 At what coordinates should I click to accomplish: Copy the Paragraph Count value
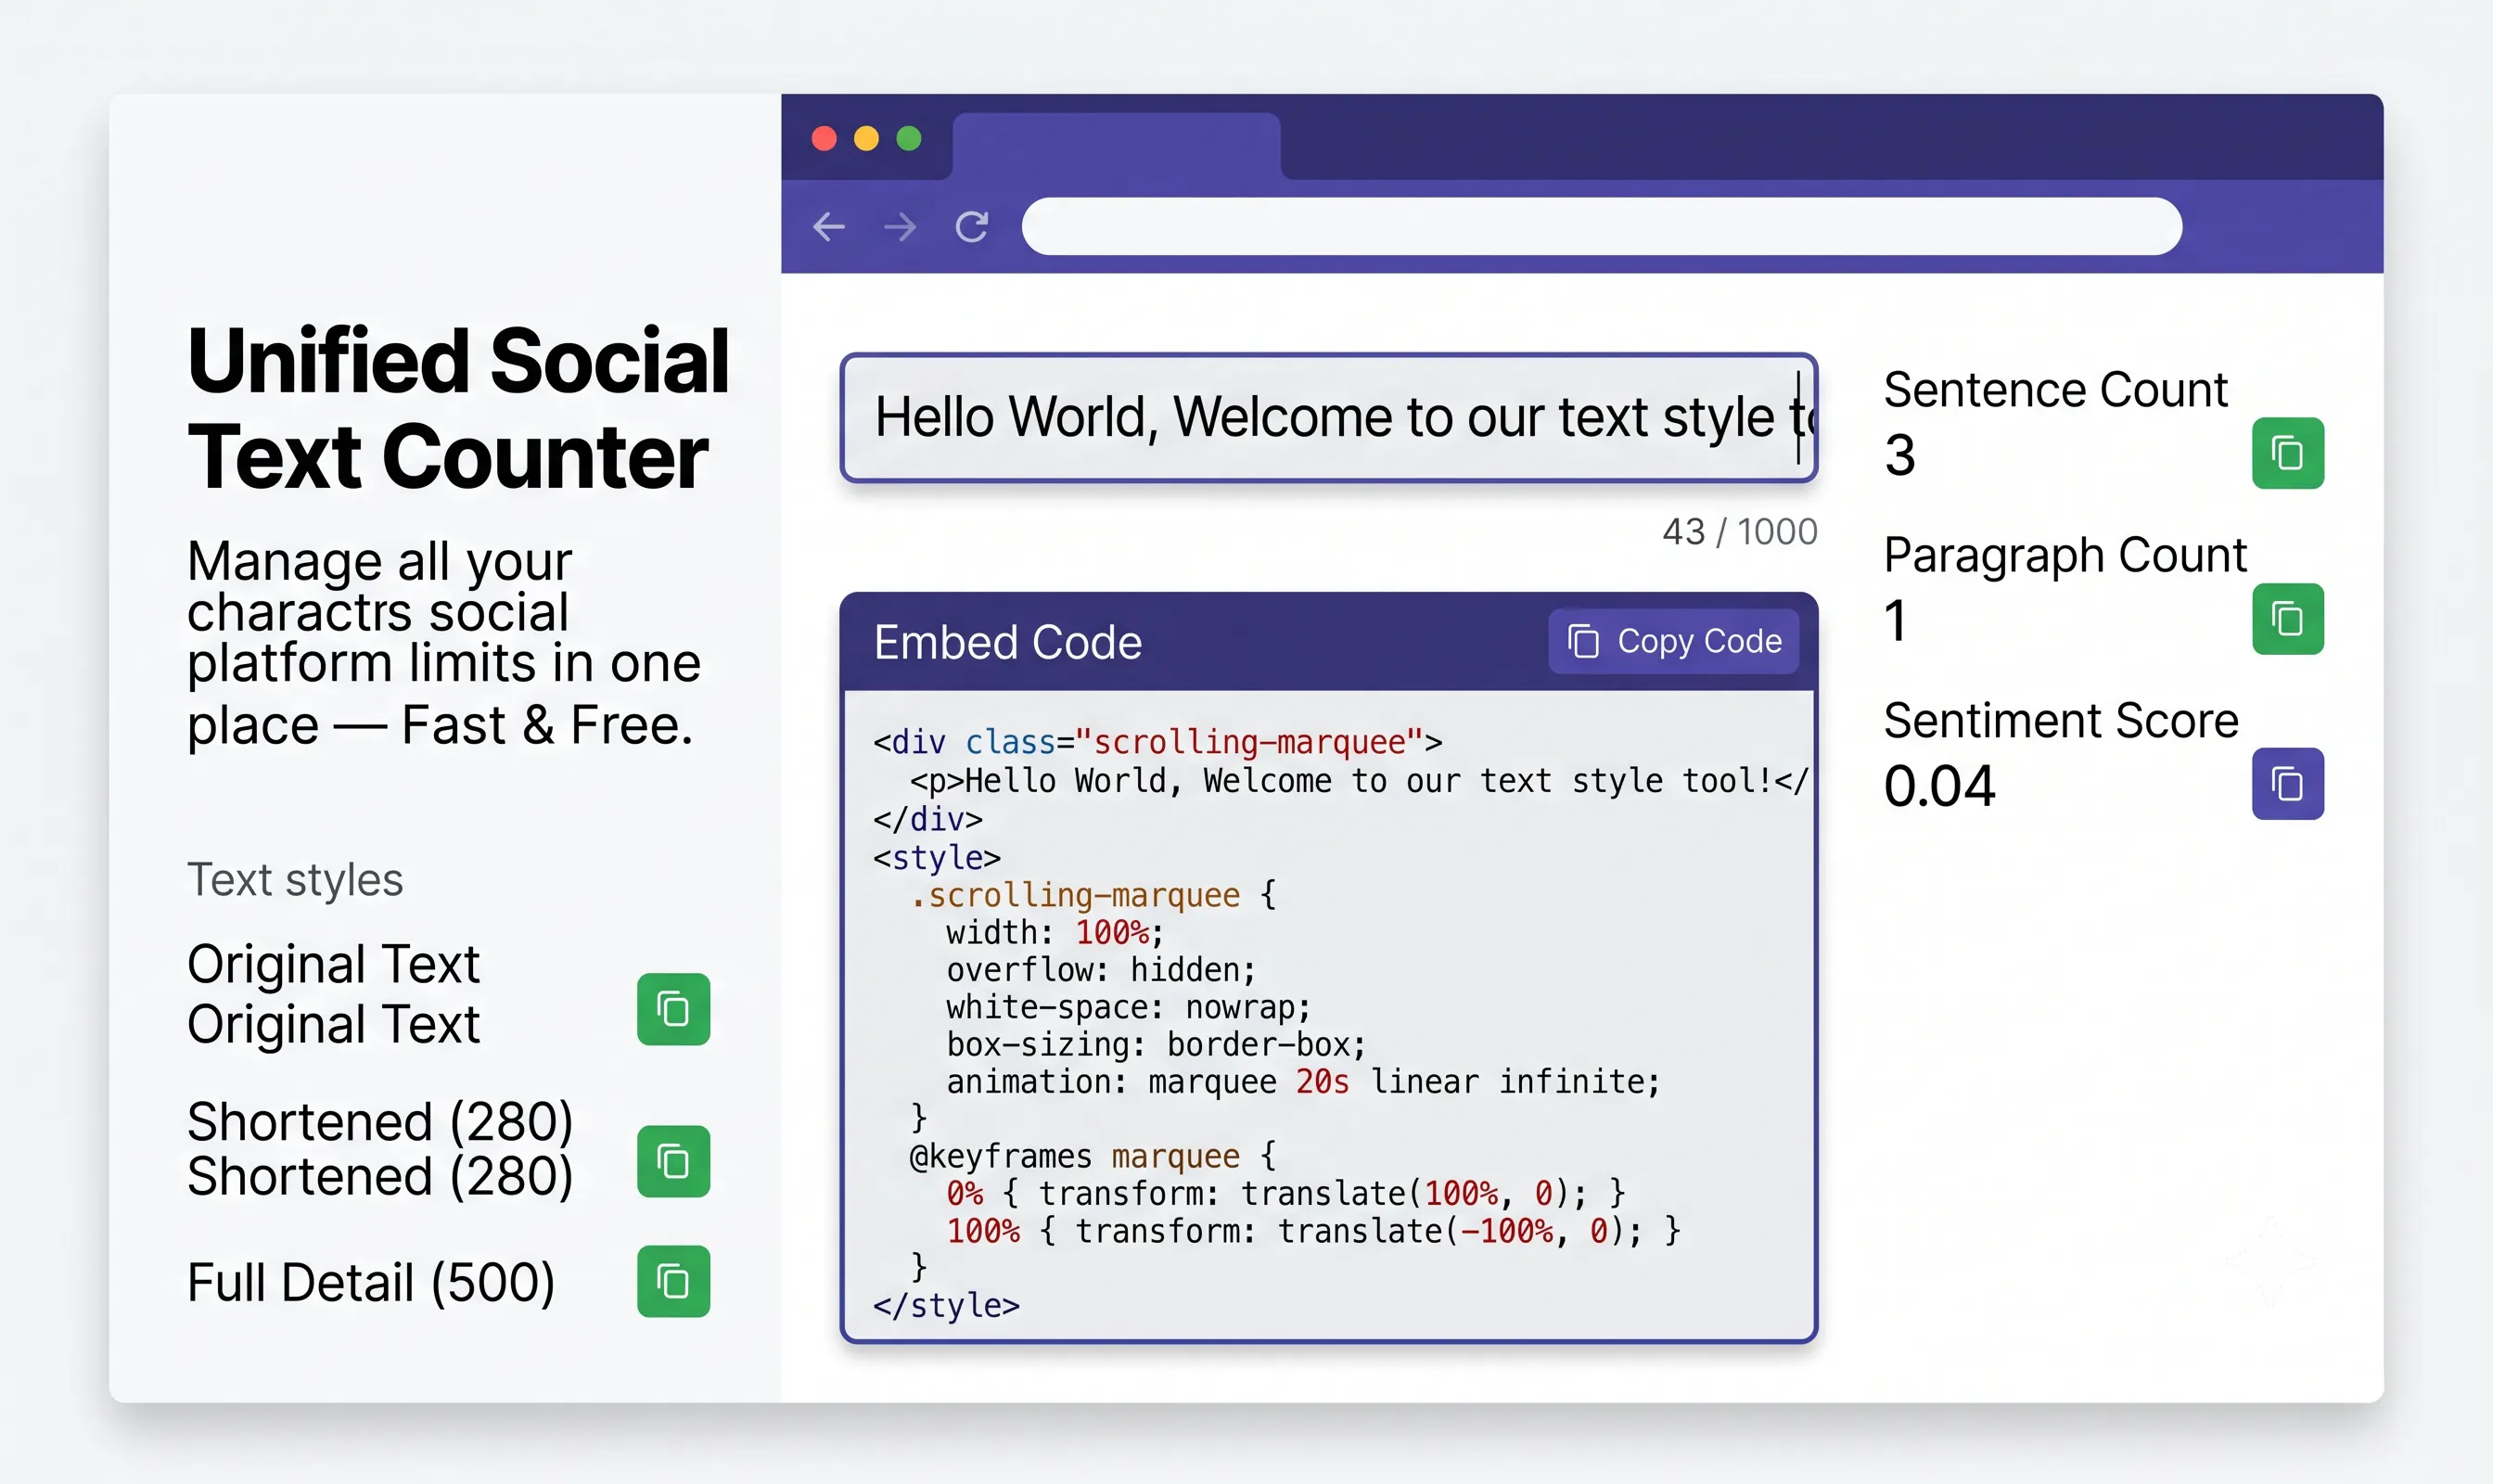click(2287, 618)
